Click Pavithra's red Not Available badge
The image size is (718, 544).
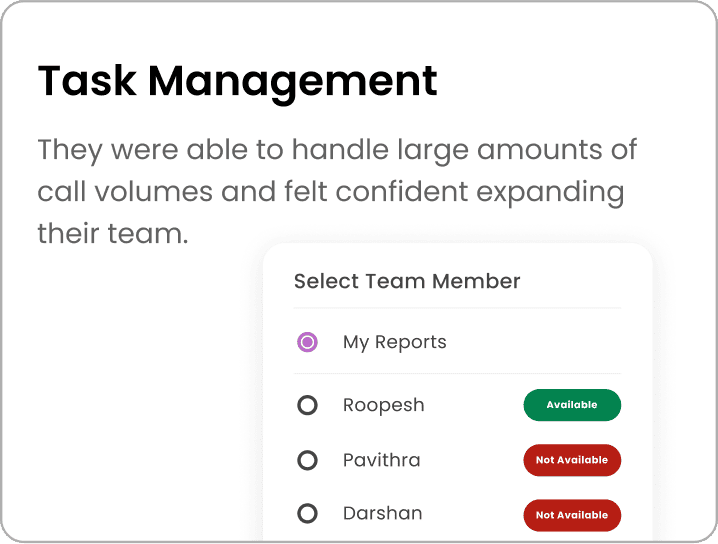572,460
